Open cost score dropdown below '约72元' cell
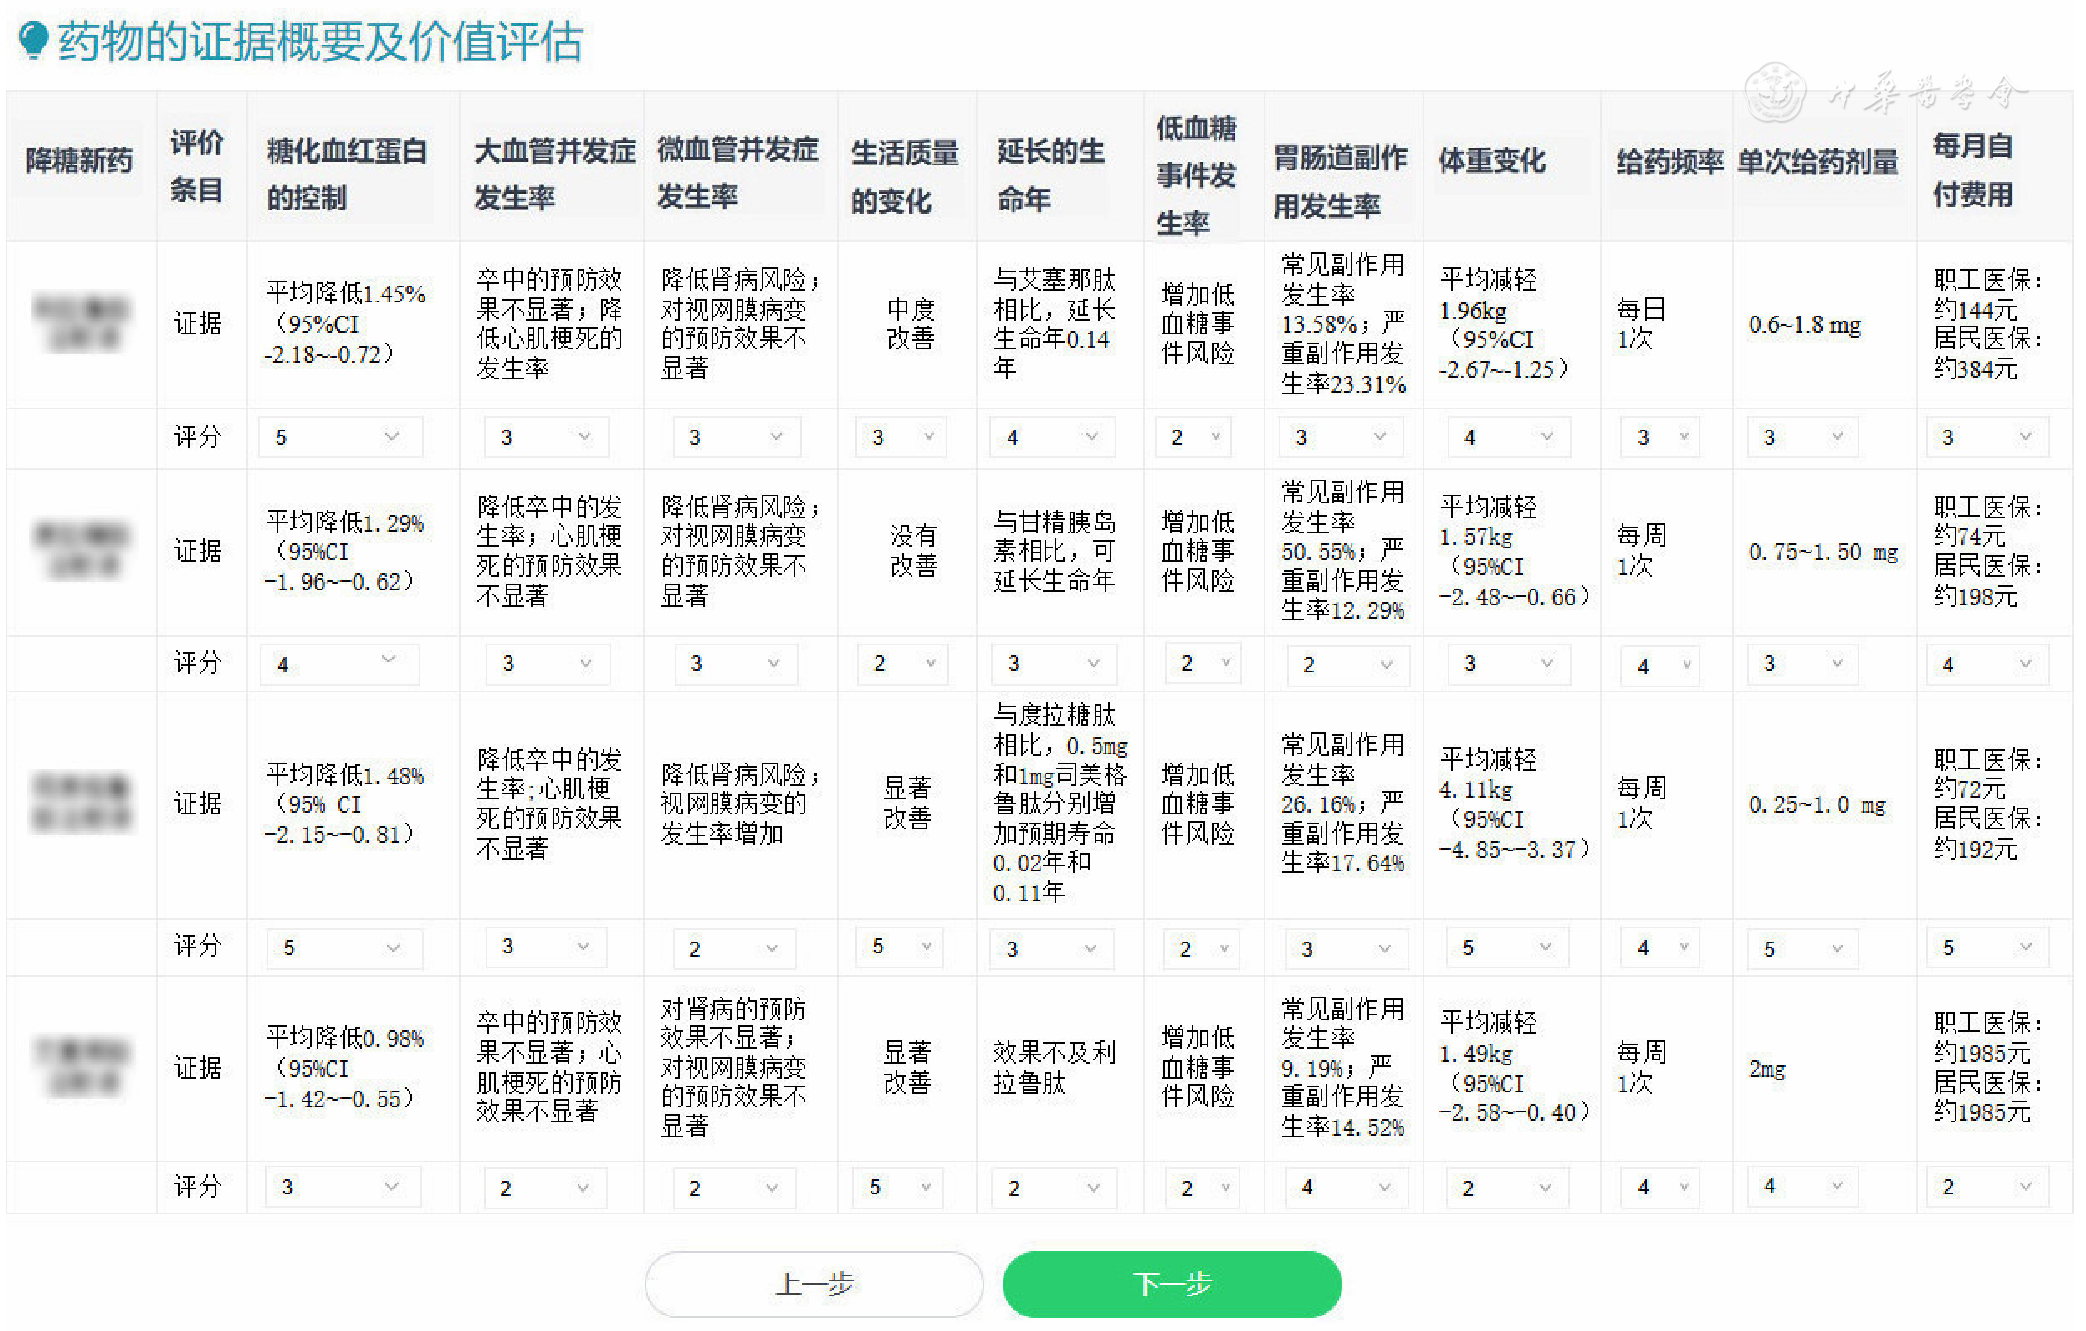The image size is (2086, 1331). (x=1988, y=948)
